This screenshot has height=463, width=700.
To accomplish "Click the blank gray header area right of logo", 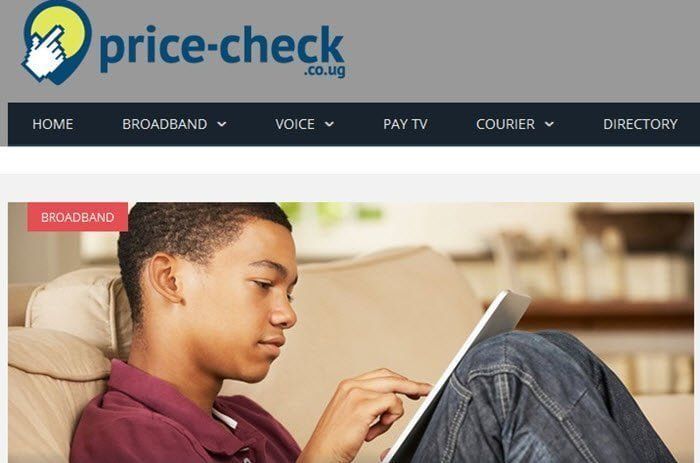I will (x=522, y=49).
